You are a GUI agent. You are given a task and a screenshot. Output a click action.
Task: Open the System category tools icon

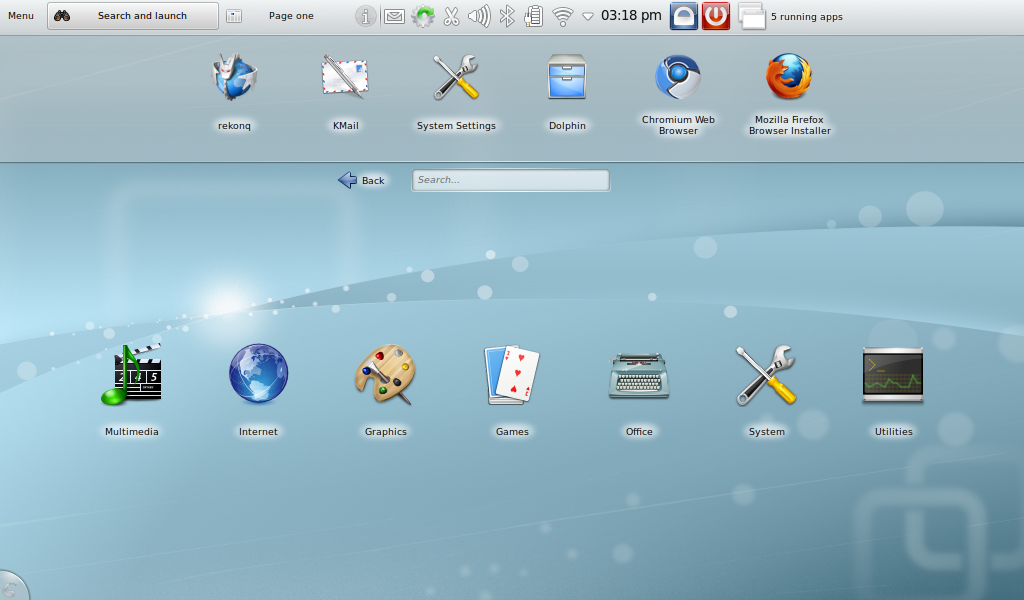tap(766, 375)
